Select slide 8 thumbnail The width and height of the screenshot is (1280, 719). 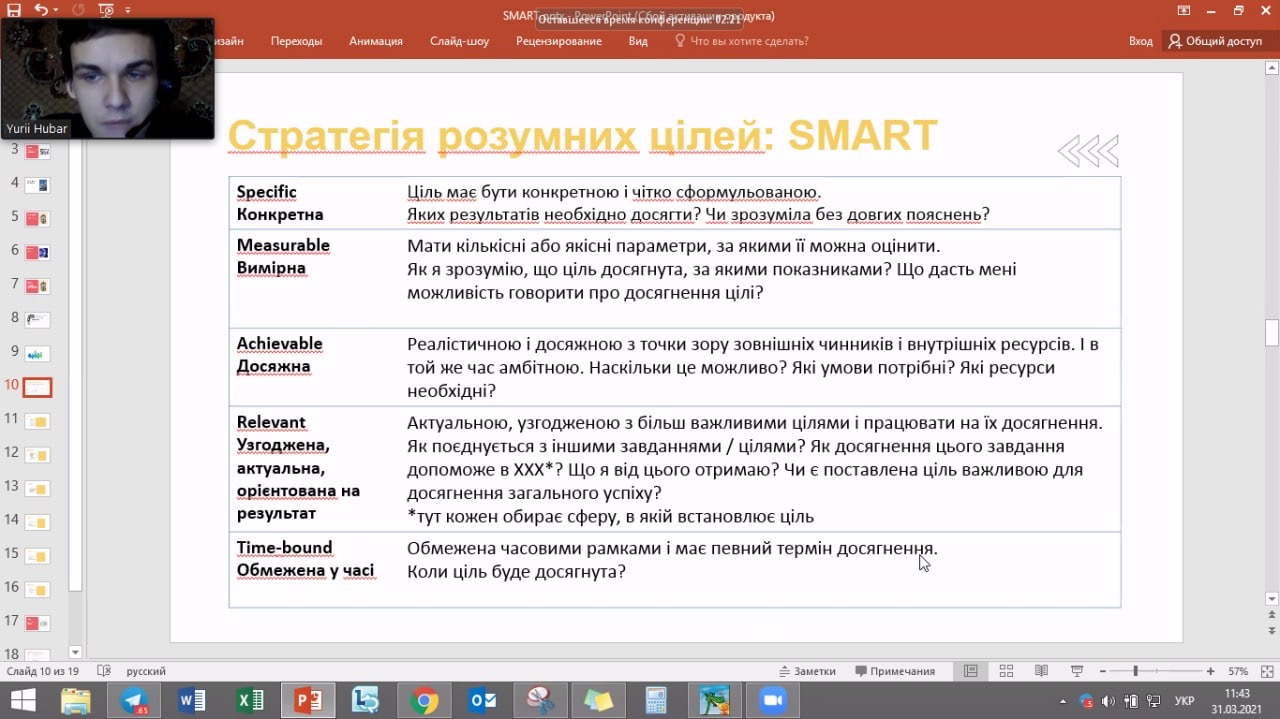coord(38,319)
